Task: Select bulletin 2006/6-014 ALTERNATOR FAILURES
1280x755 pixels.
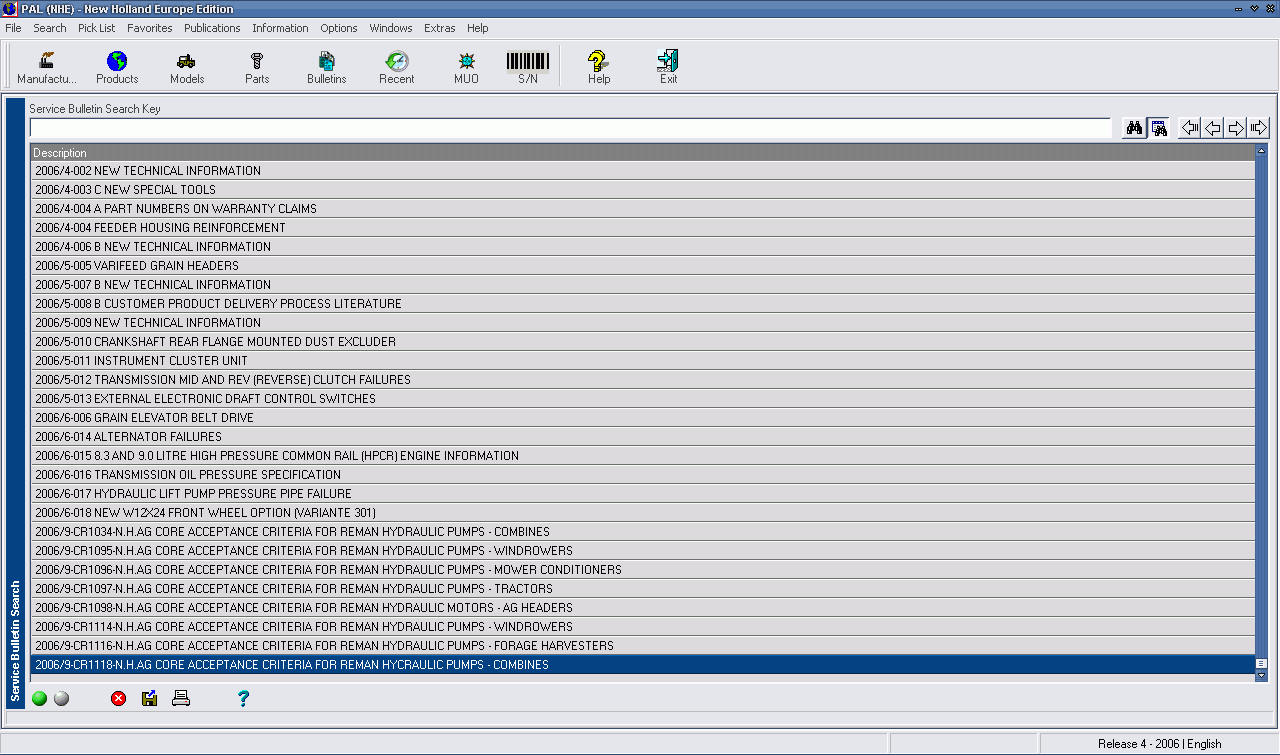Action: 128,437
